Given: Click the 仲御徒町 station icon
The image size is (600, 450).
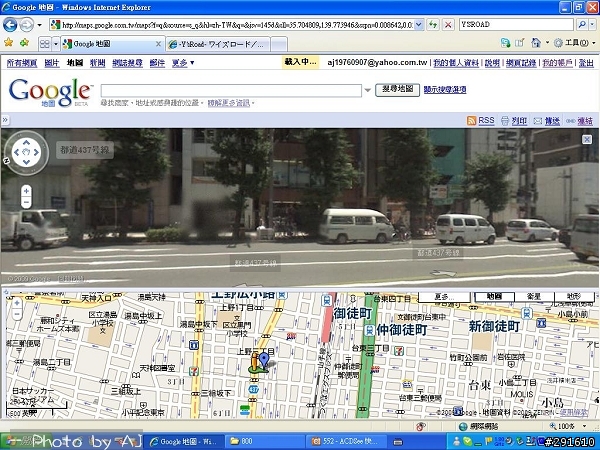Looking at the screenshot, I should tap(370, 330).
